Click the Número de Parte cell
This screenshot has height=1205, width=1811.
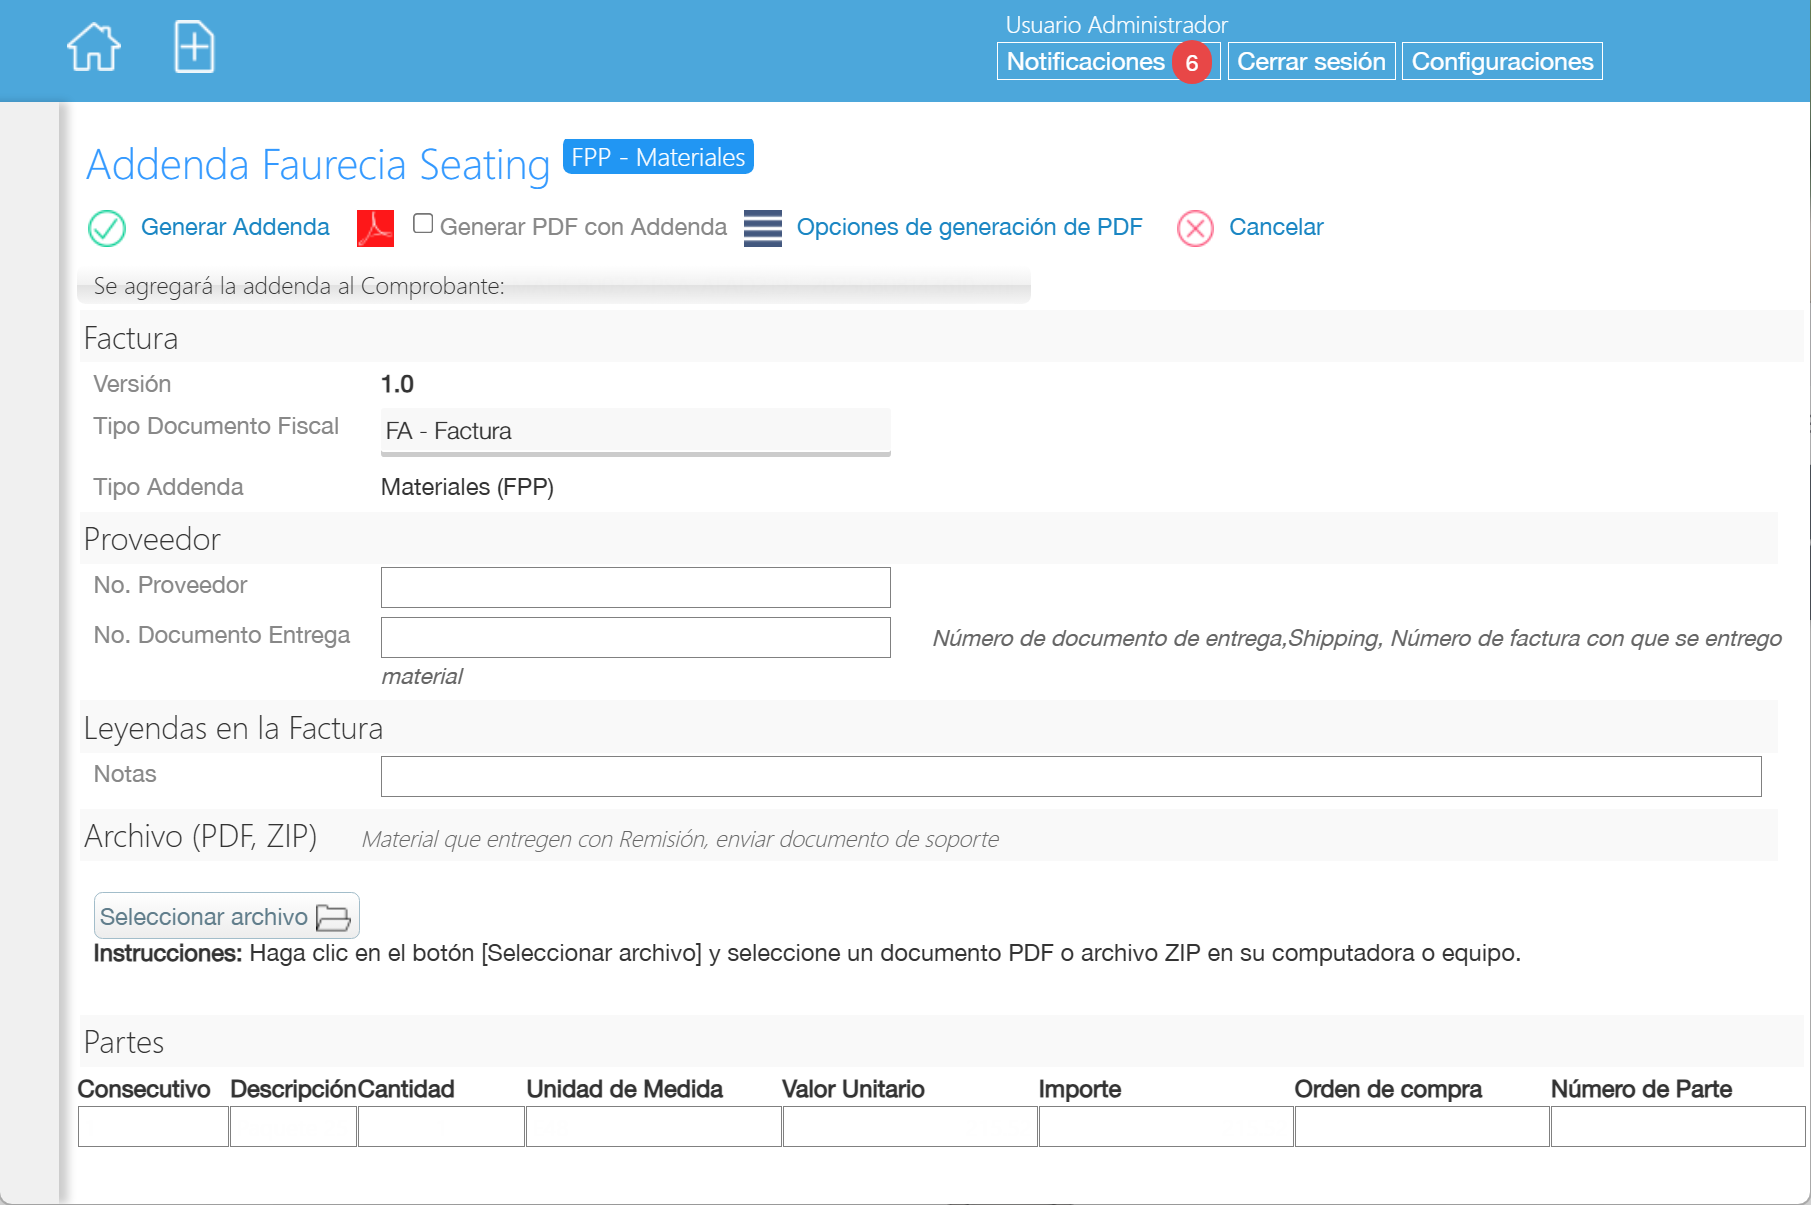click(1678, 1127)
